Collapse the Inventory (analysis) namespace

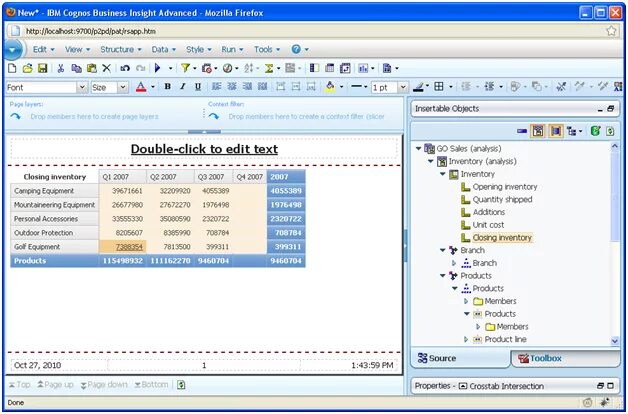tap(431, 161)
